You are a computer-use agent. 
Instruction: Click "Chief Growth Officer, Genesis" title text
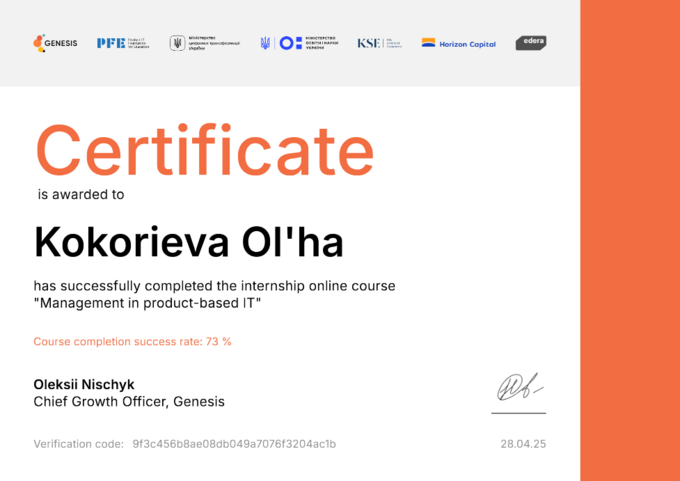pos(129,402)
